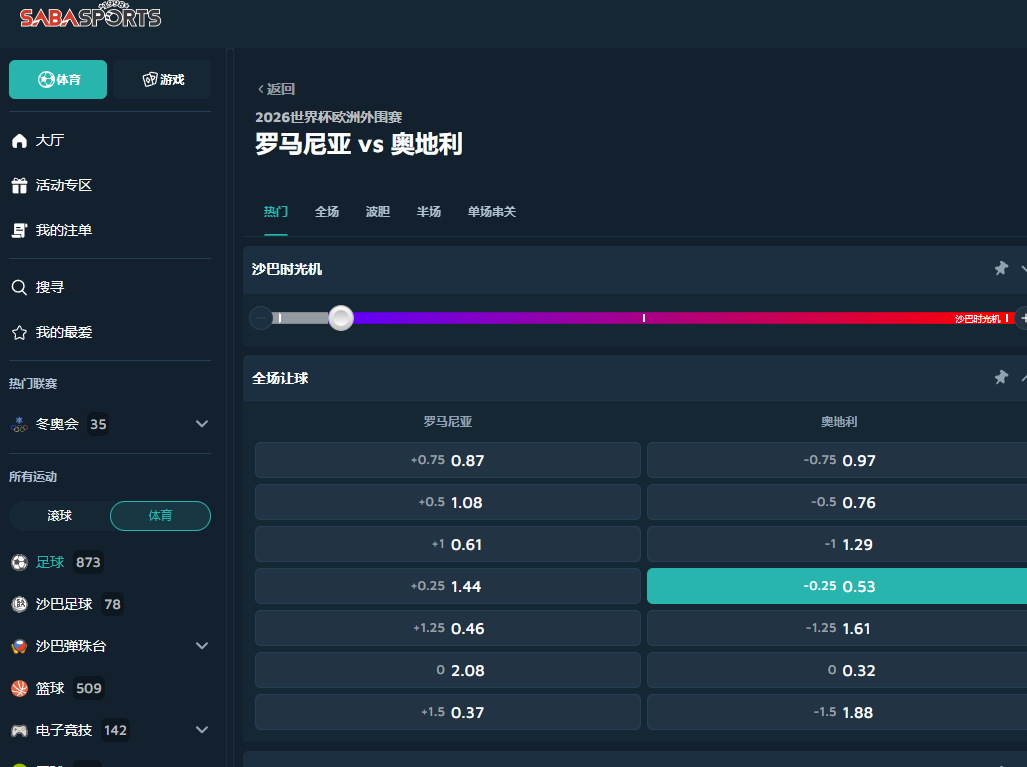Expand the 电子竞技 submenu
Image resolution: width=1027 pixels, height=767 pixels.
pyautogui.click(x=202, y=730)
